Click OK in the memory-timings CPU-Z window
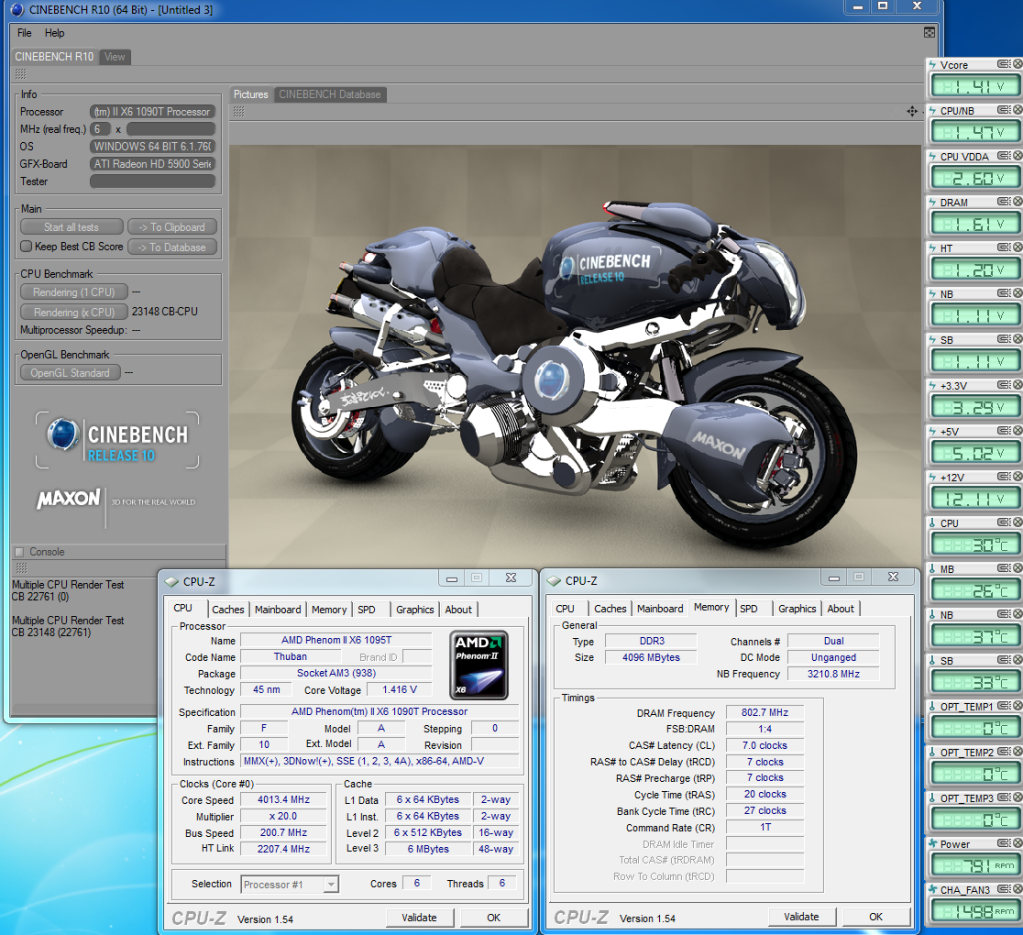 (x=876, y=917)
